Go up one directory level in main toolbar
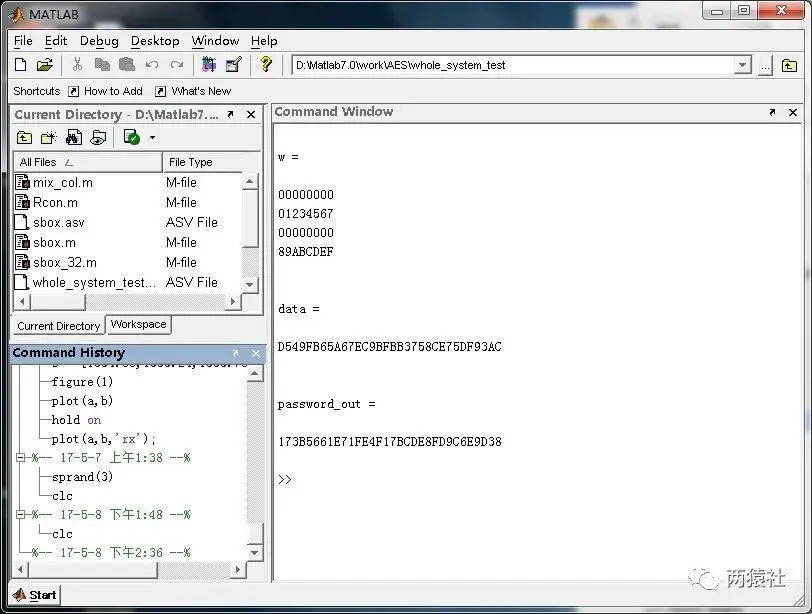This screenshot has height=614, width=812. click(x=789, y=66)
